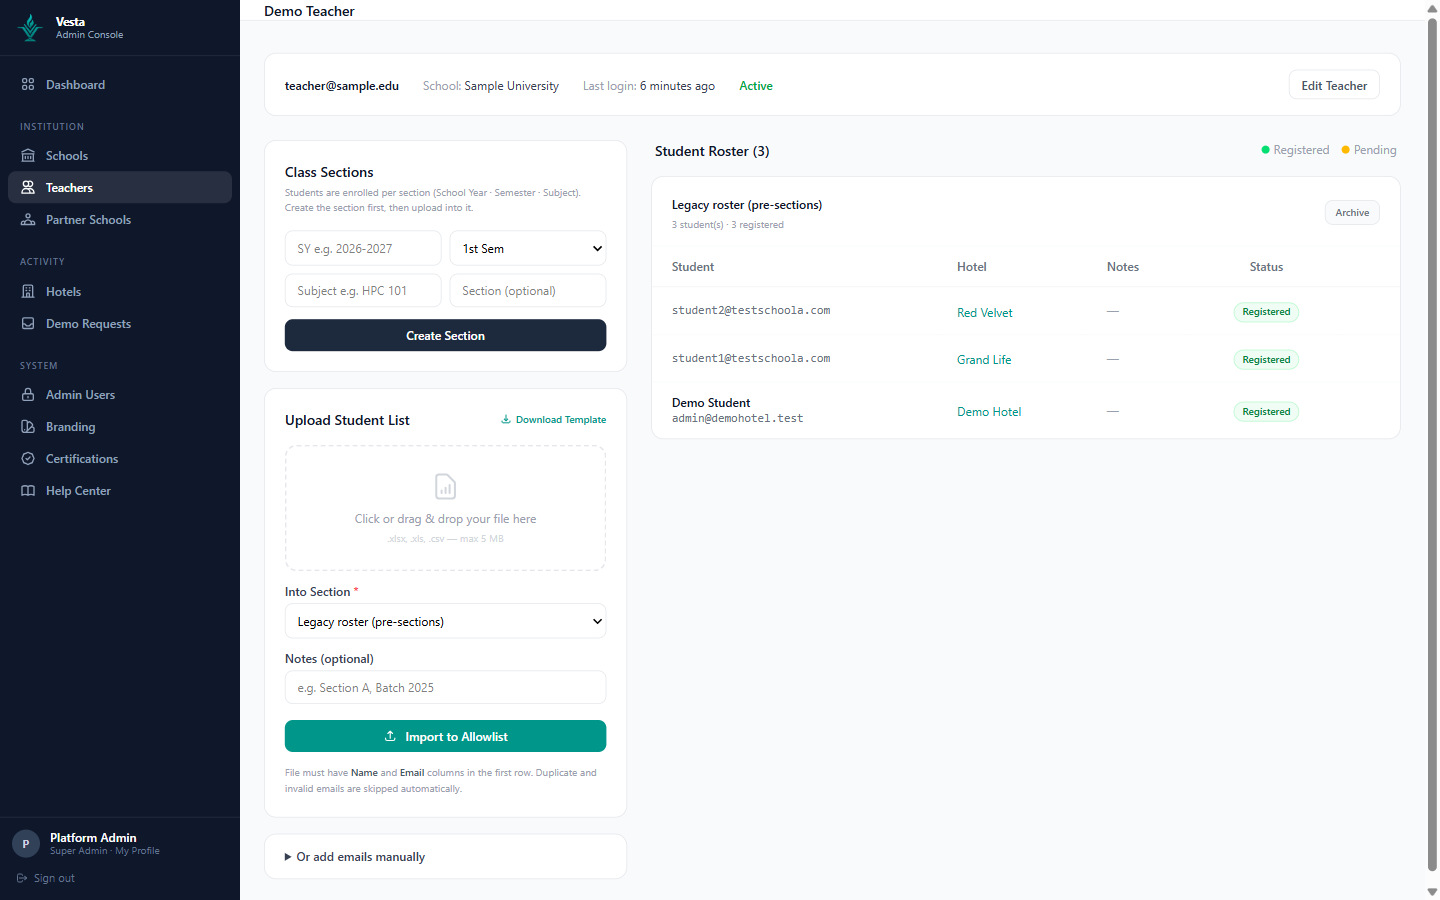Click the Admin Users lock icon
1440x900 pixels.
tap(28, 395)
